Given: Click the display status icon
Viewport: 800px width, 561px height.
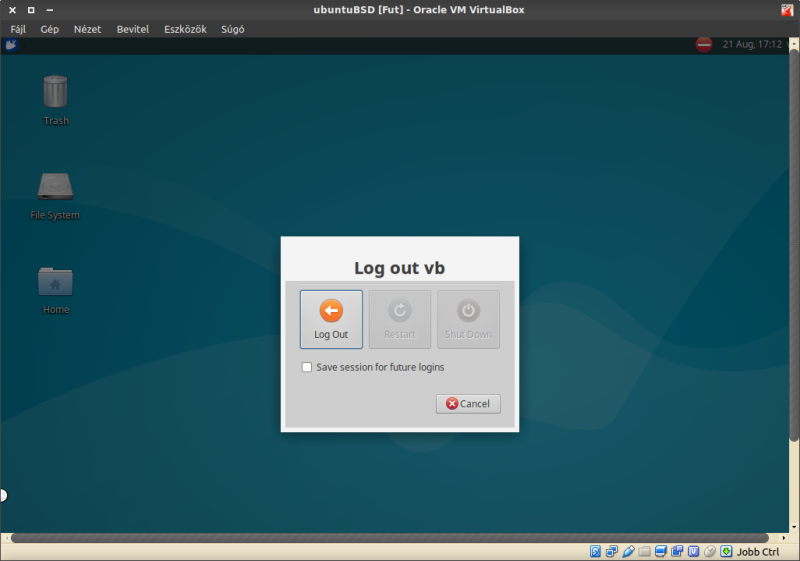Looking at the screenshot, I should click(661, 551).
